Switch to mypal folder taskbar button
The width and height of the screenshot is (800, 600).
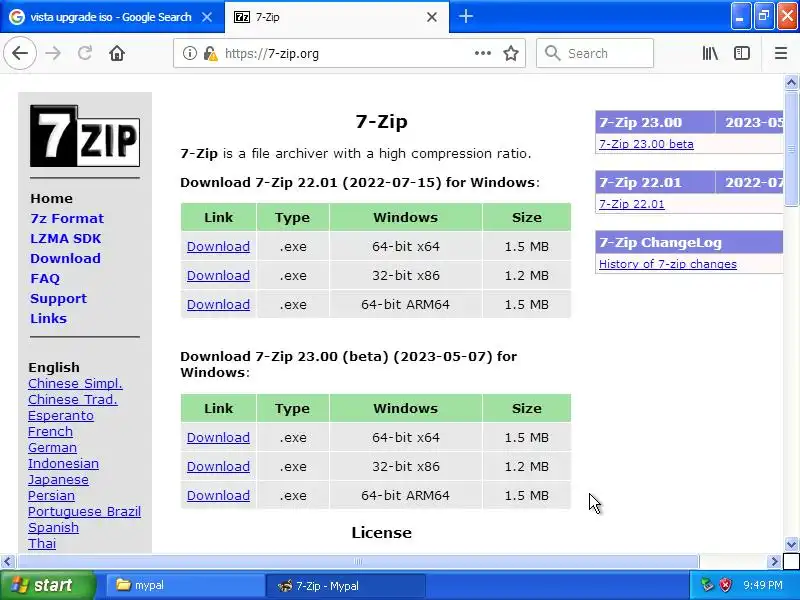click(x=185, y=585)
